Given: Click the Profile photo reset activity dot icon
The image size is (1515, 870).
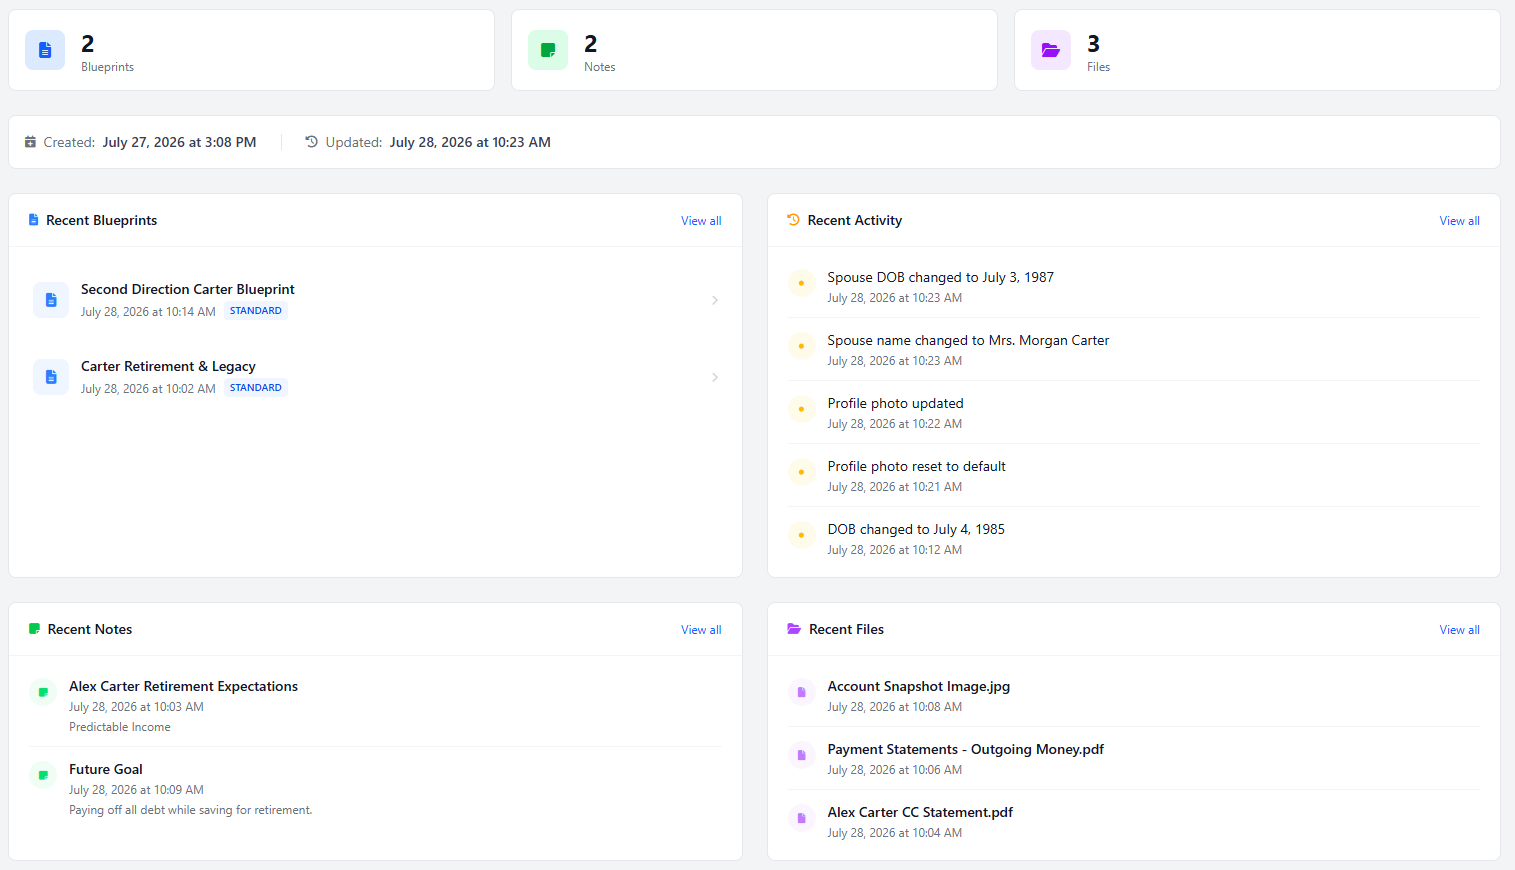Looking at the screenshot, I should [x=801, y=472].
